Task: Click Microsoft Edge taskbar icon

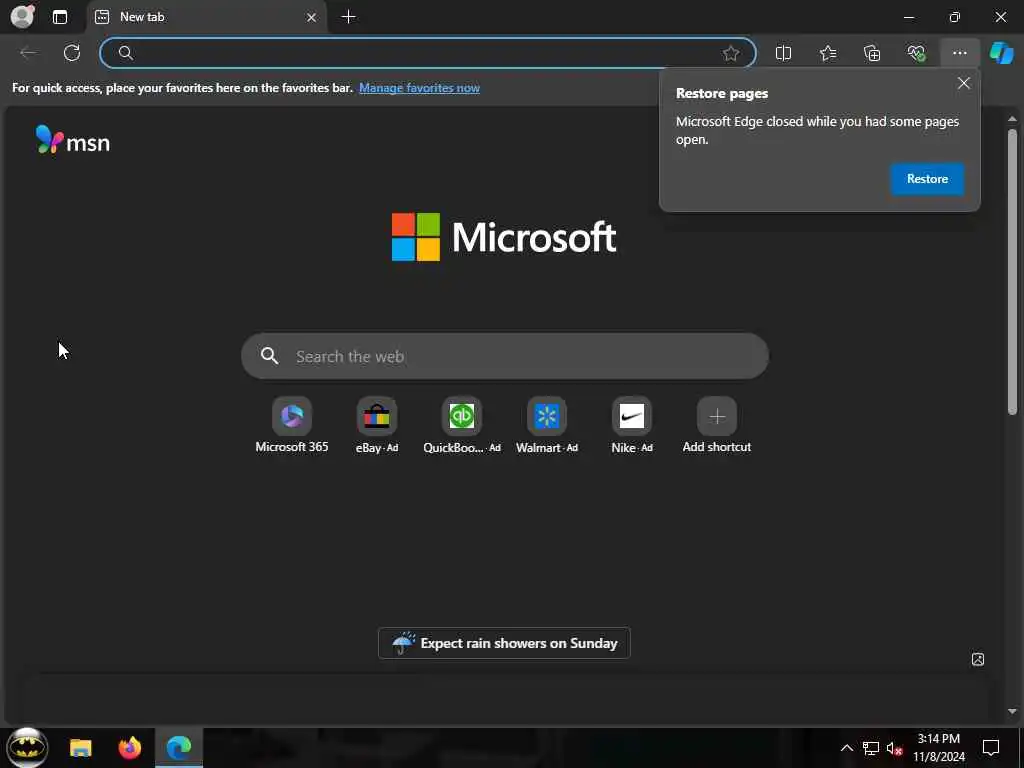Action: [x=179, y=748]
